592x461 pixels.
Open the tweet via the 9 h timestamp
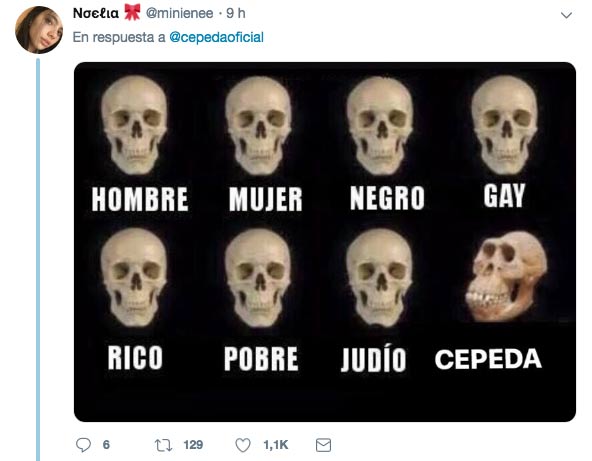tap(236, 13)
